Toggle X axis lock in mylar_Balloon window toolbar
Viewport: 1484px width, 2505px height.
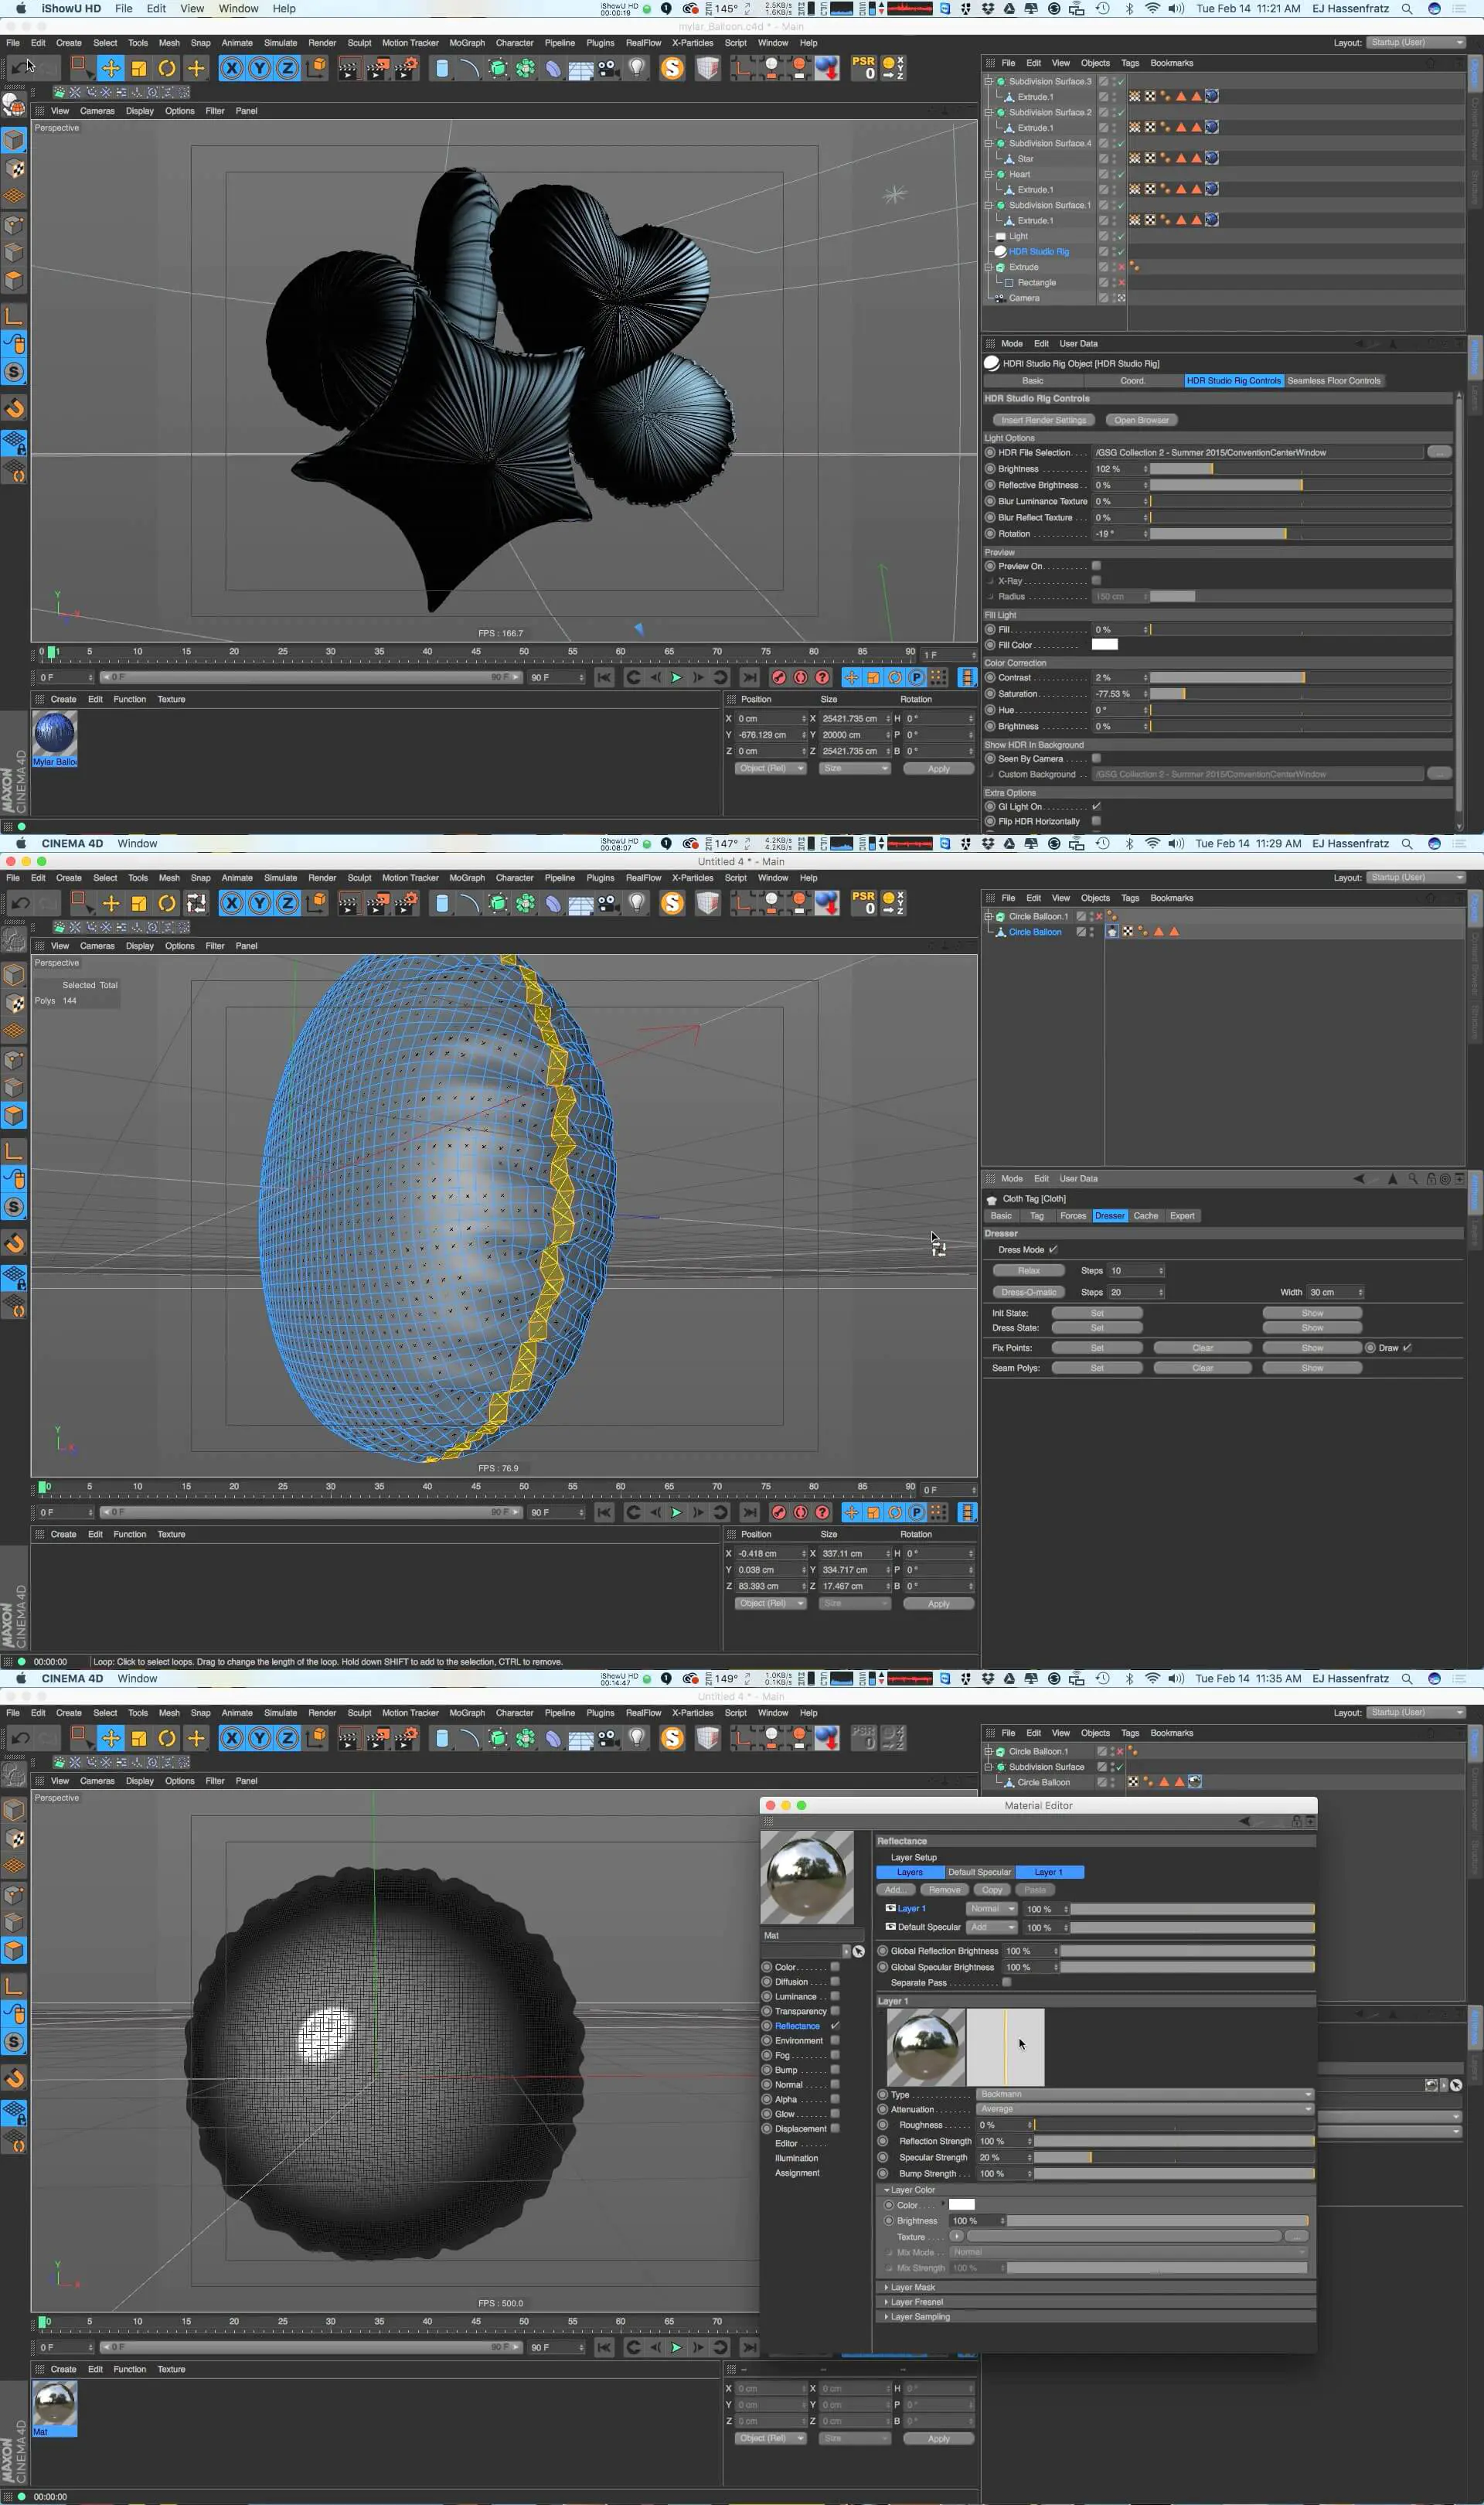[x=232, y=68]
